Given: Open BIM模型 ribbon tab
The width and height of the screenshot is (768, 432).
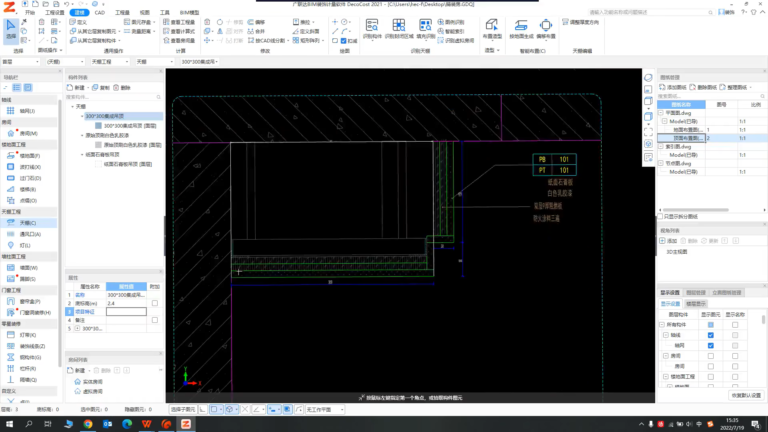Looking at the screenshot, I should [x=189, y=12].
